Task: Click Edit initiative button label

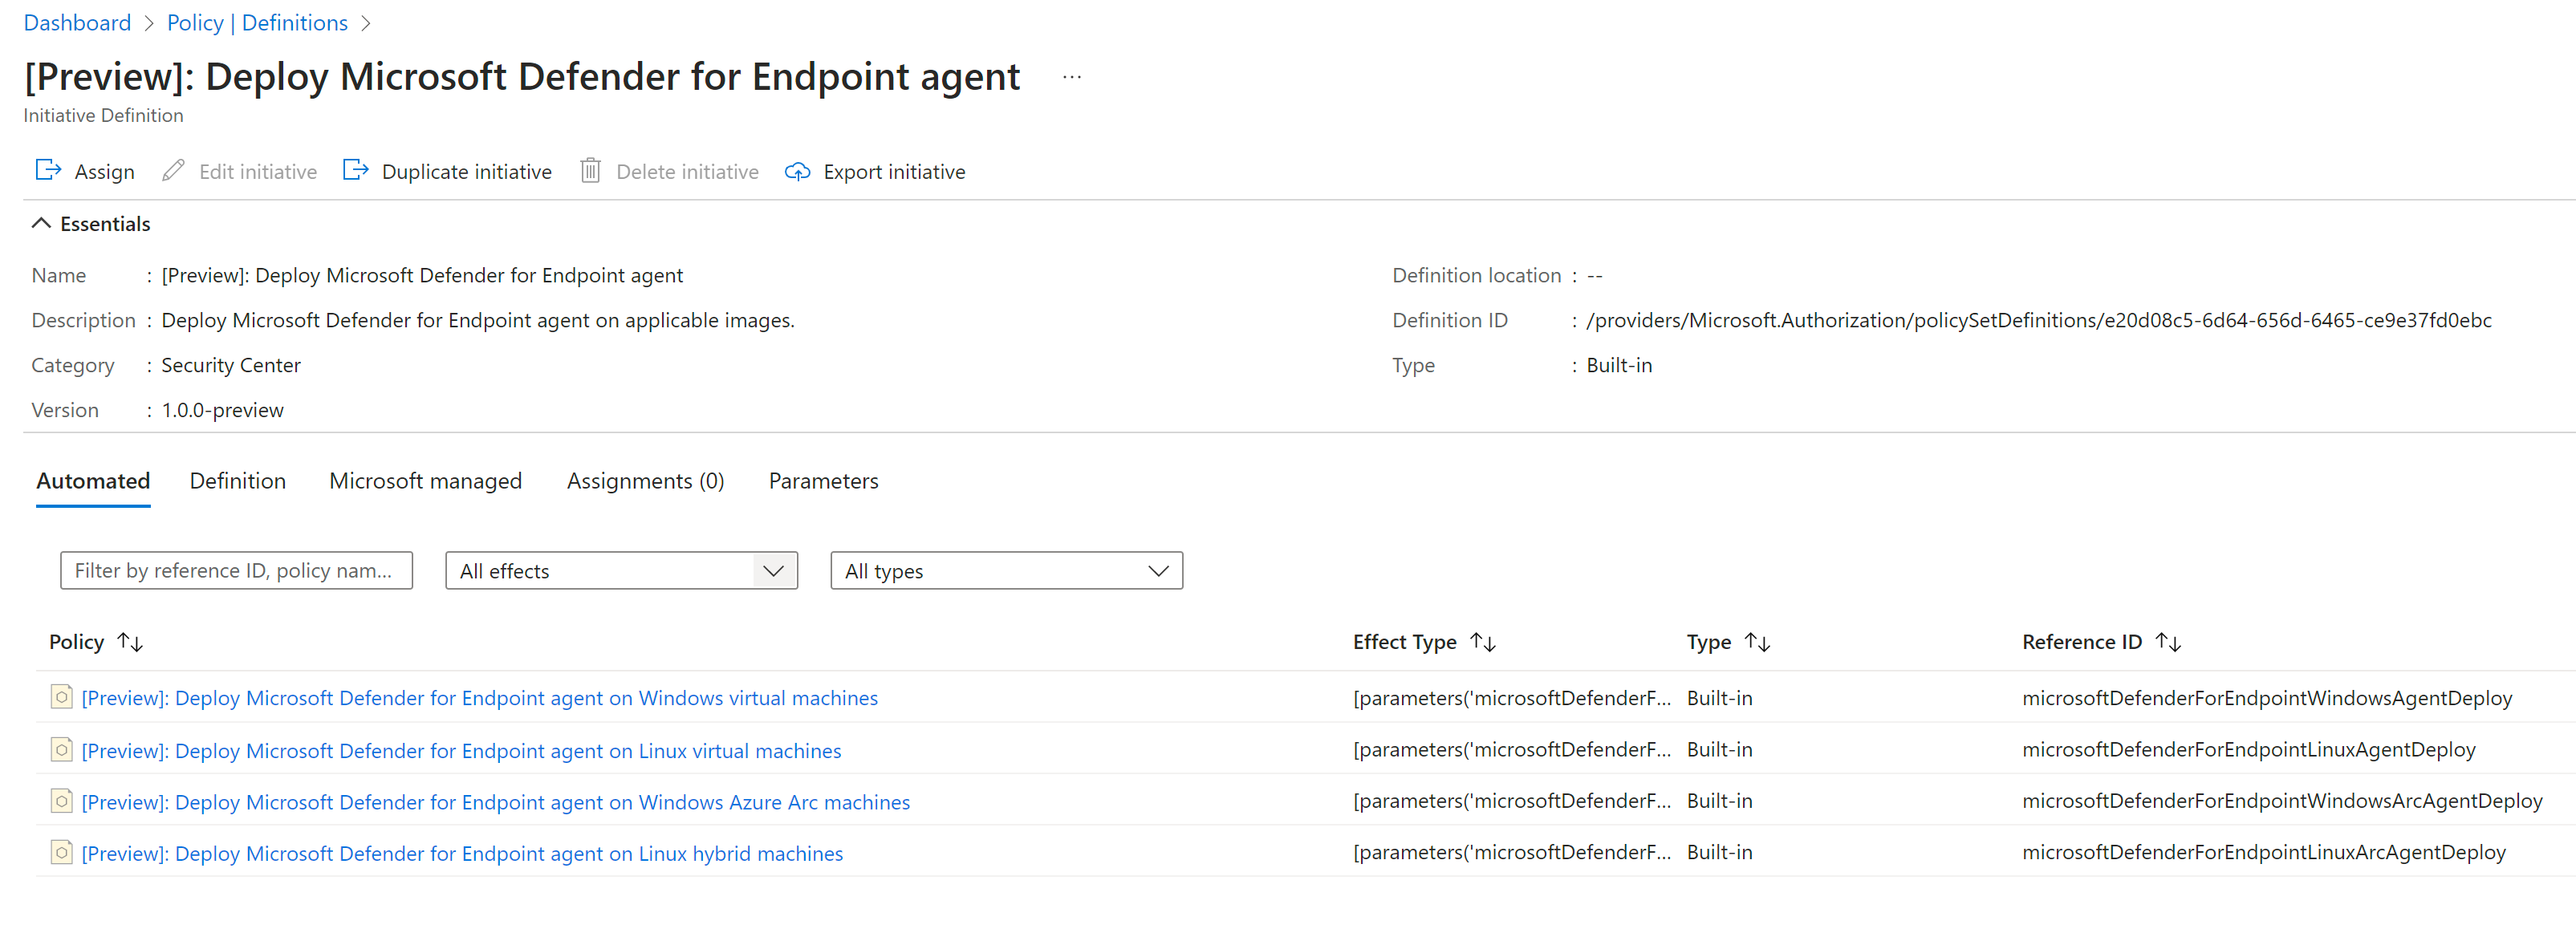Action: (258, 172)
